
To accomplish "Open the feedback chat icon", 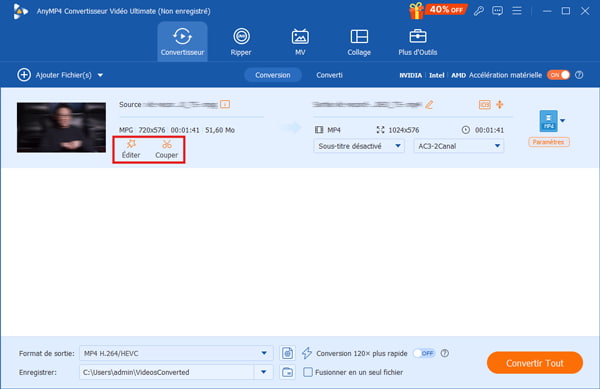I will pos(497,11).
